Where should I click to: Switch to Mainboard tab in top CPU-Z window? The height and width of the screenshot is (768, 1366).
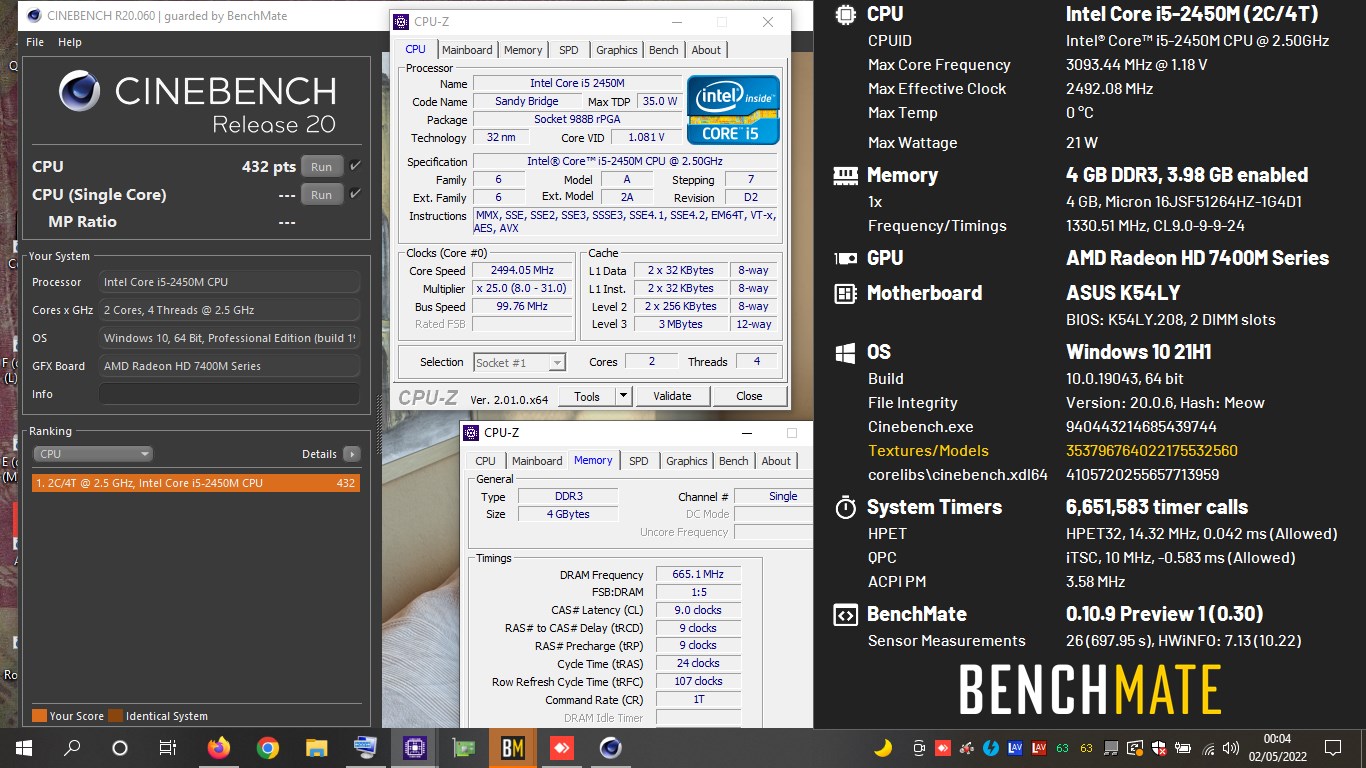pos(467,50)
